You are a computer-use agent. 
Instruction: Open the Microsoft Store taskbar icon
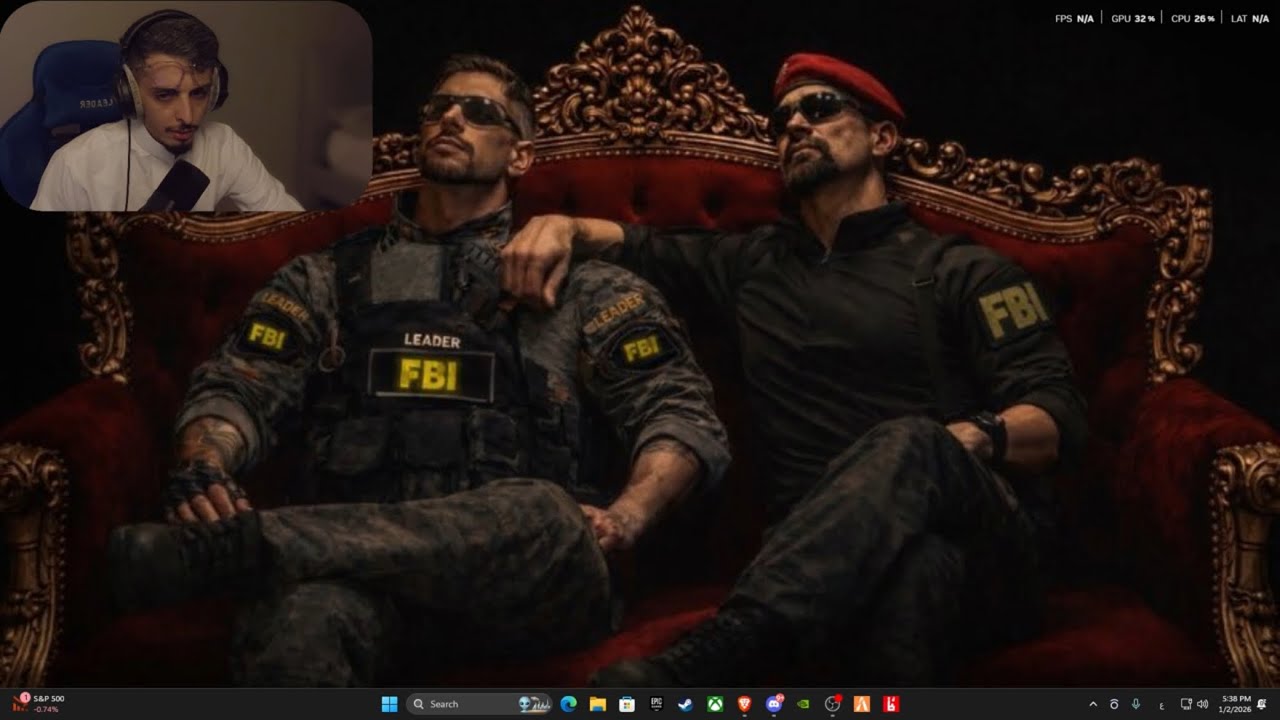627,704
